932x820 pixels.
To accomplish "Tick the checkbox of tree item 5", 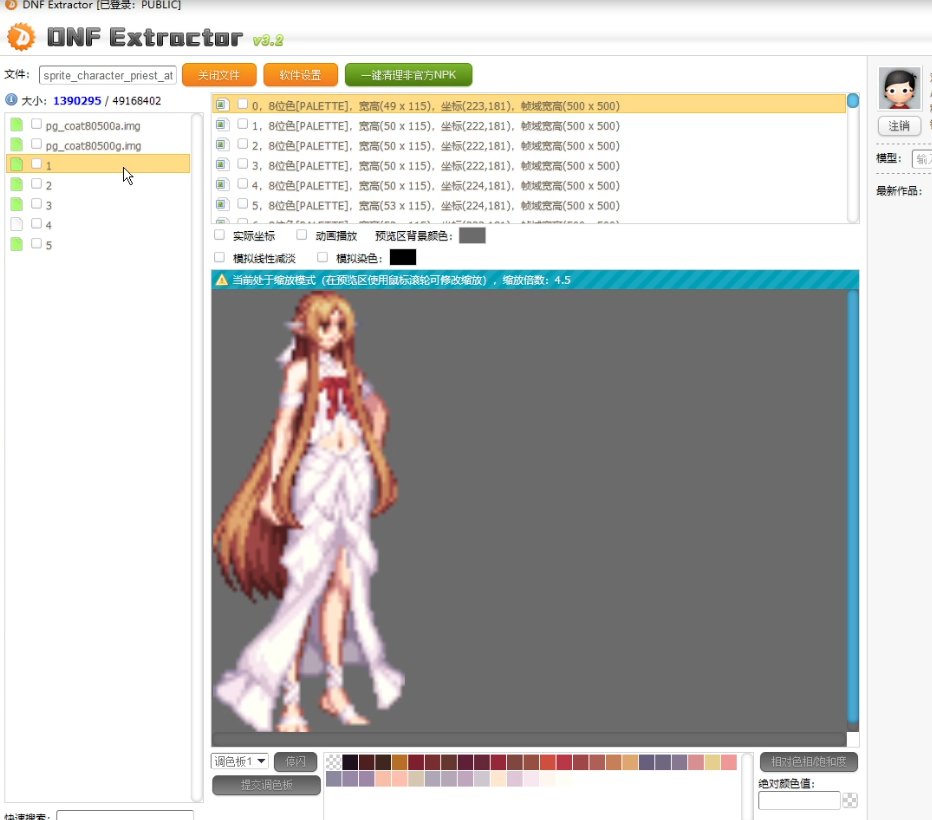I will (36, 243).
